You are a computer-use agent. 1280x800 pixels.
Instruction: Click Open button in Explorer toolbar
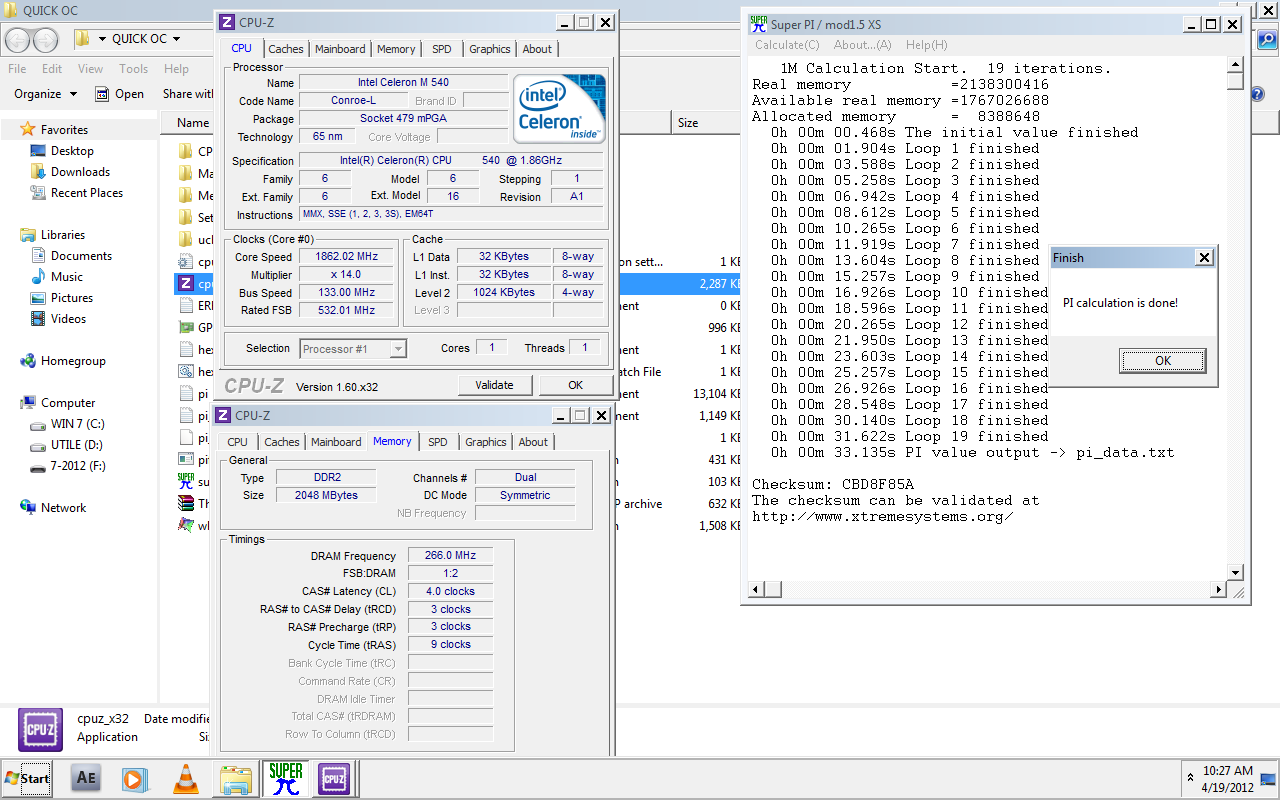(120, 94)
